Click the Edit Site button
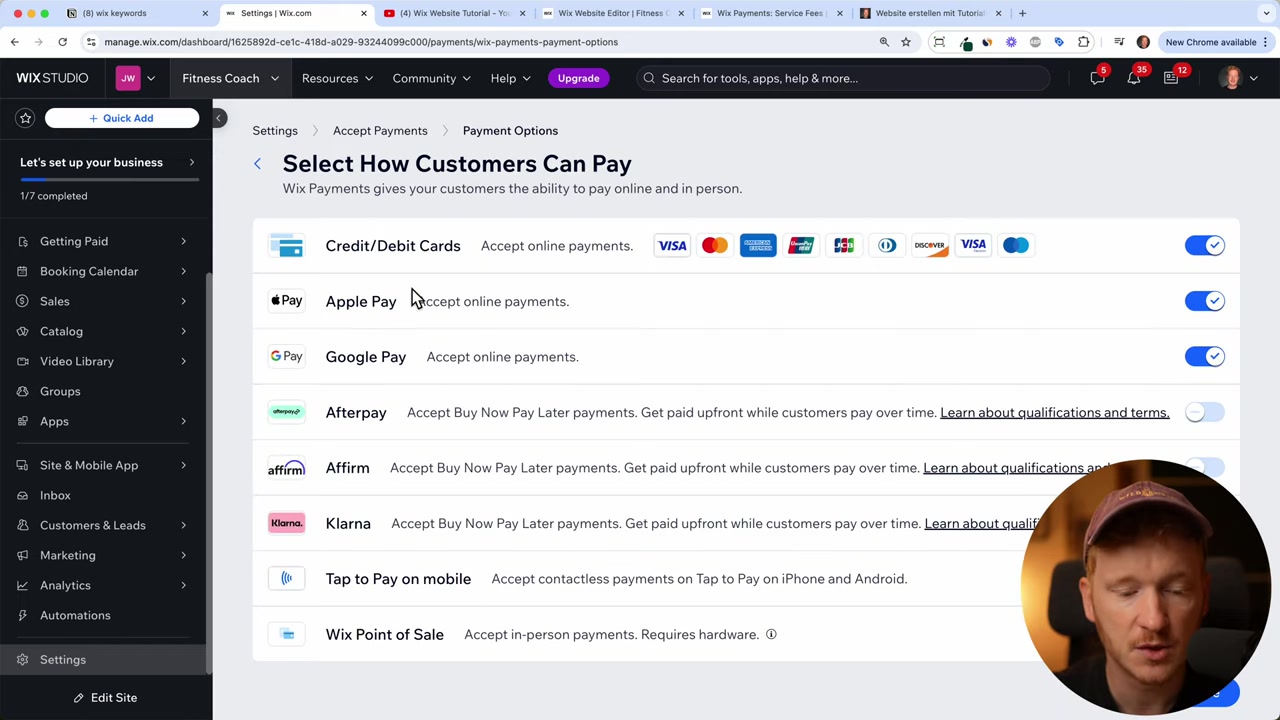The image size is (1280, 720). click(106, 697)
